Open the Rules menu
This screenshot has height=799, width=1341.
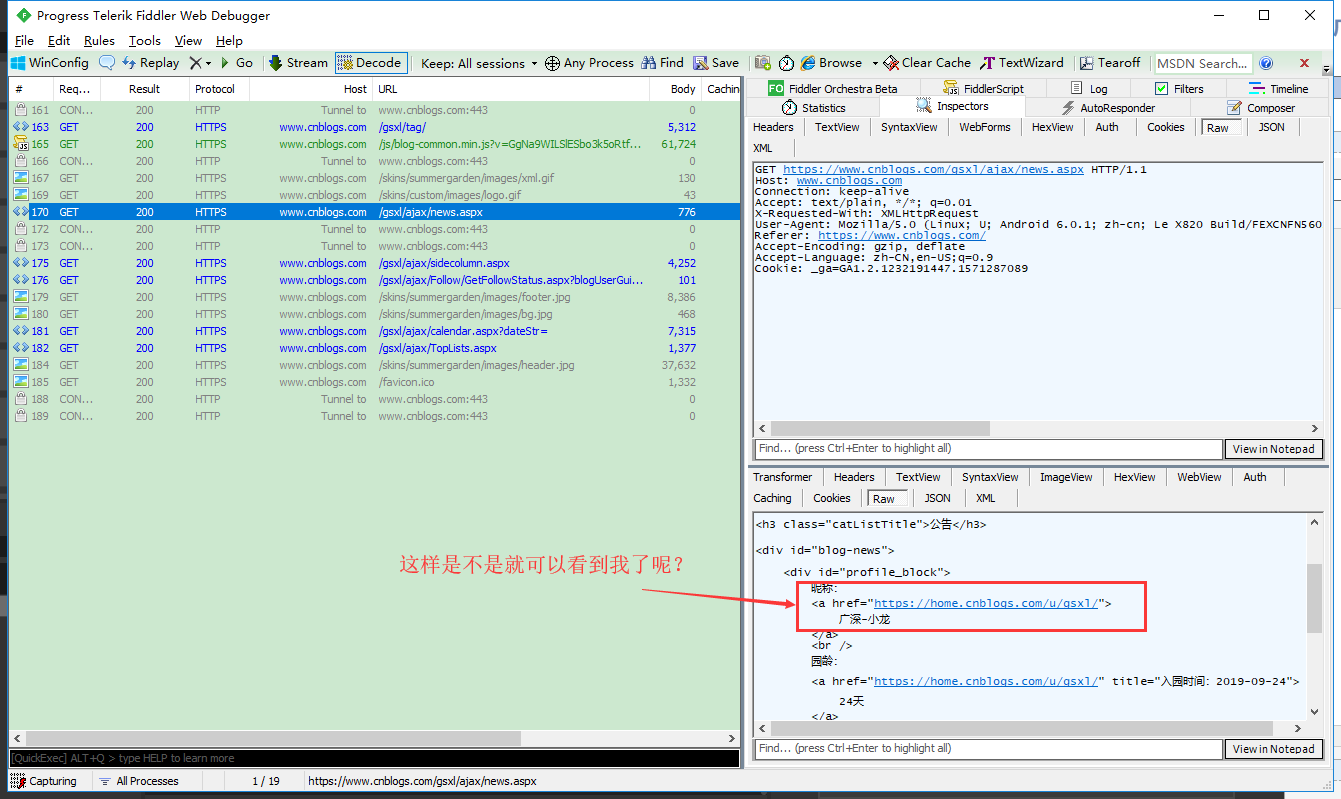99,41
